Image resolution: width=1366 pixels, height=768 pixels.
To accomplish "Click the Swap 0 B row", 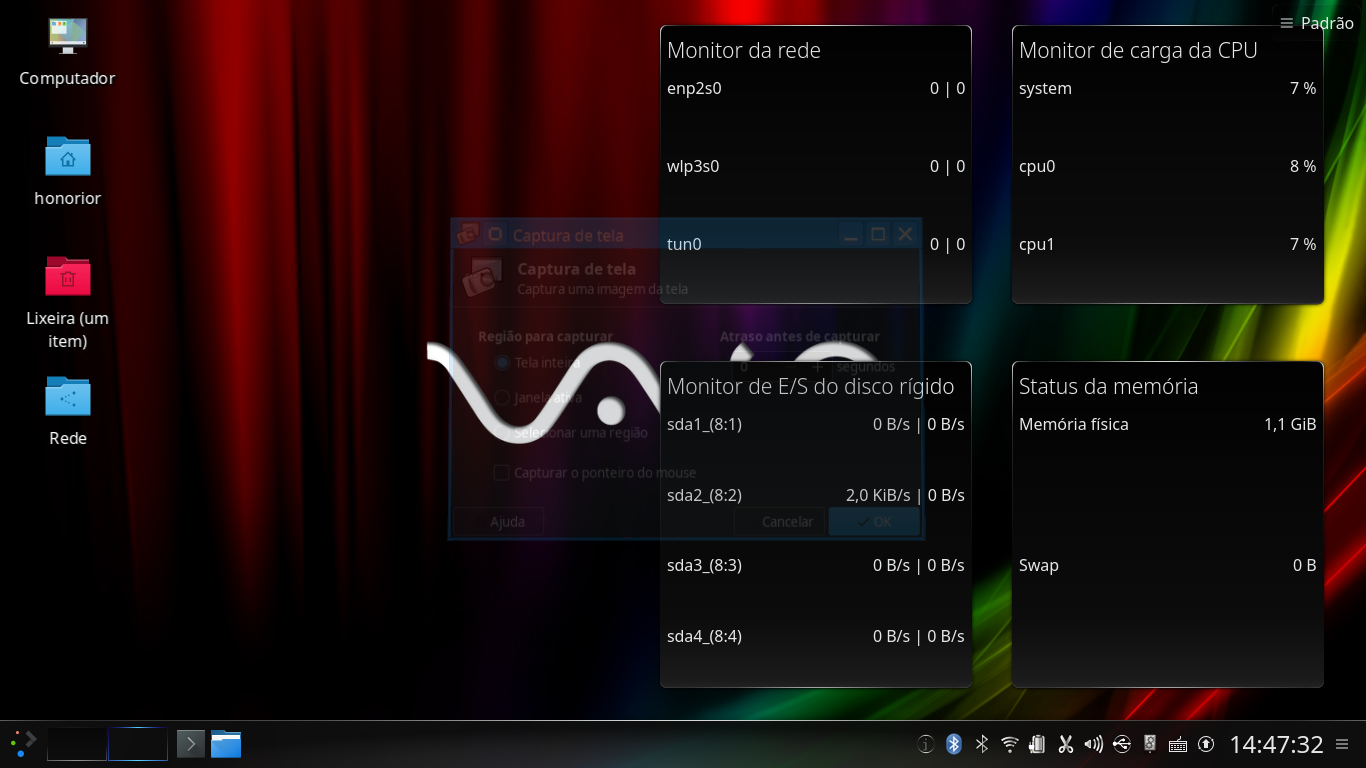I will [1167, 565].
